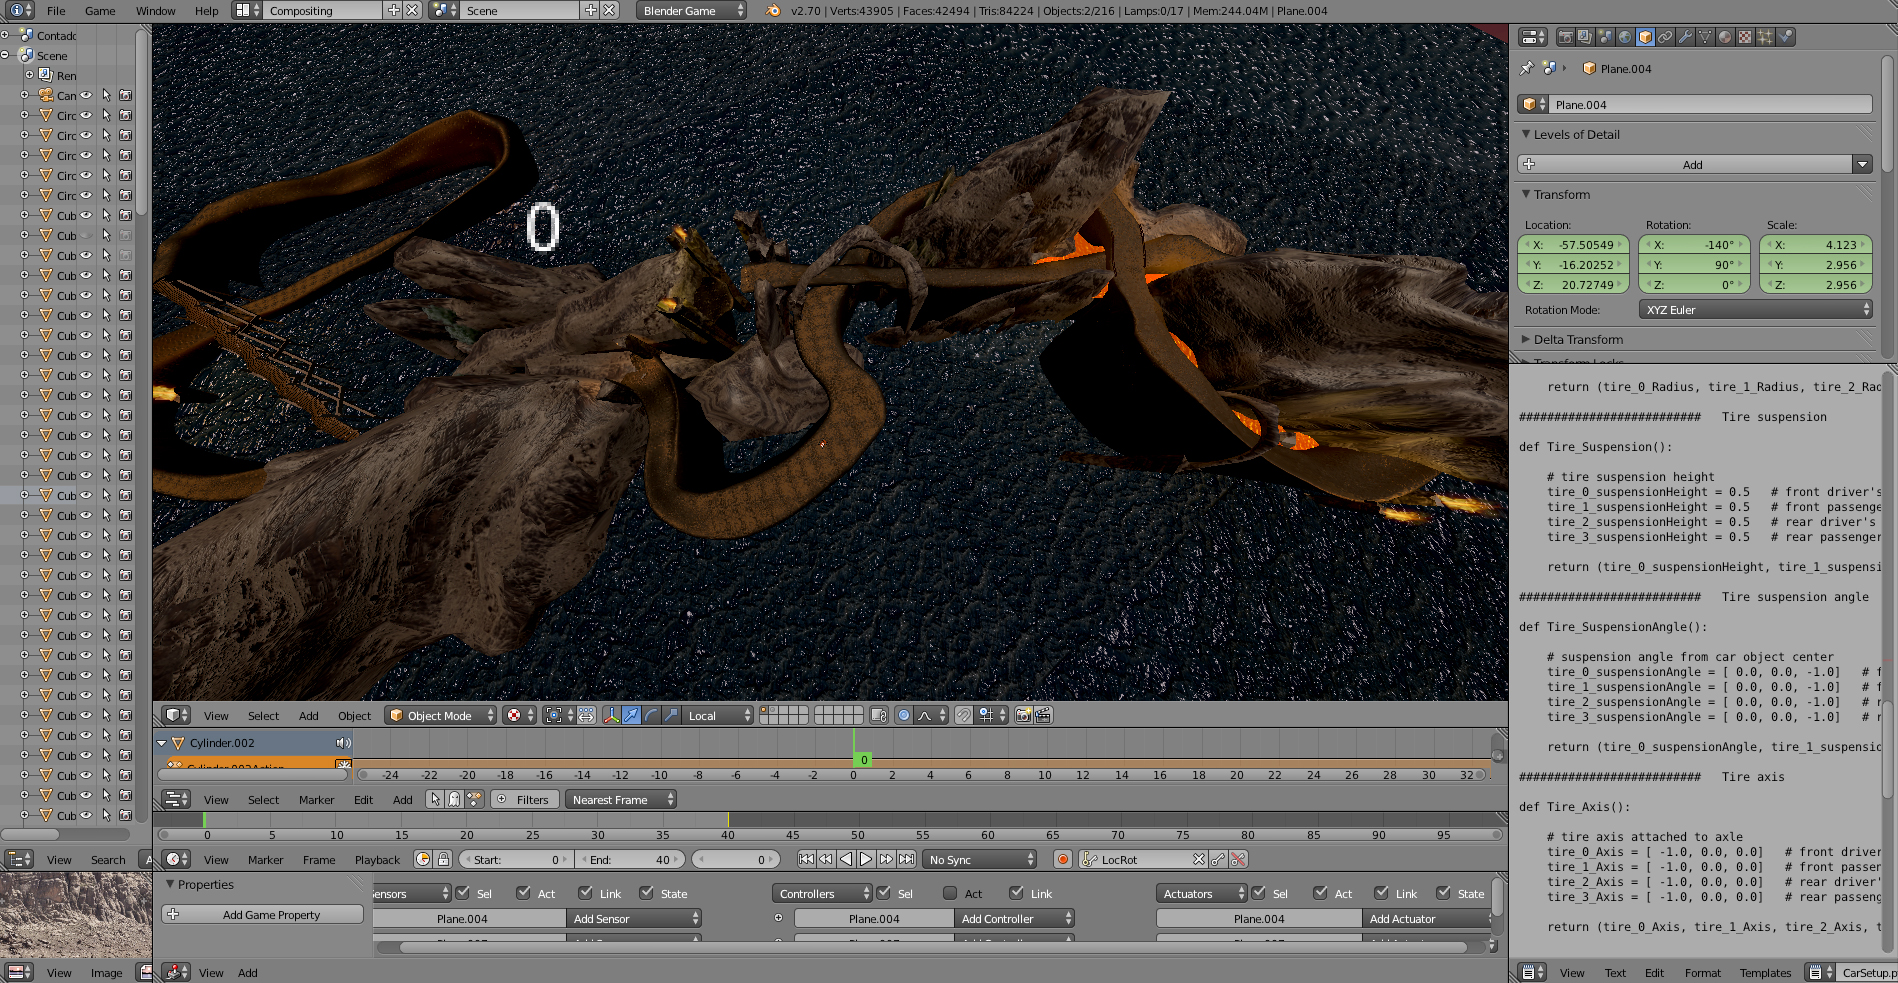Open the Modifiers wrench tab in properties
1898x983 pixels.
[1685, 37]
